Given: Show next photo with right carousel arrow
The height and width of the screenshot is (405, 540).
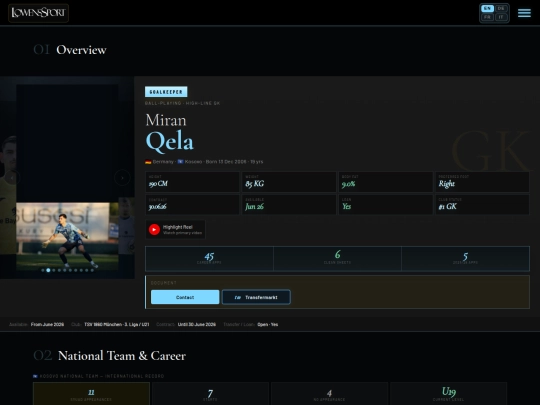Looking at the screenshot, I should (122, 178).
